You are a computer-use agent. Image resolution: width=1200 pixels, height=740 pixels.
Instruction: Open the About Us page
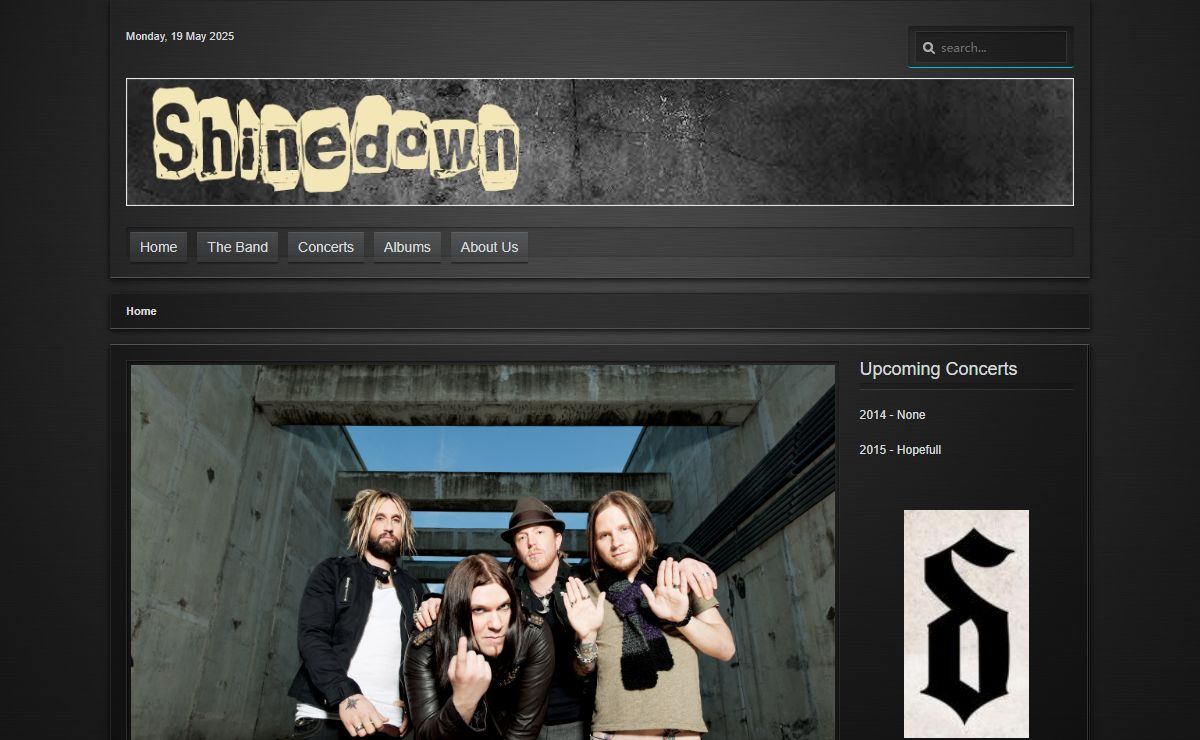tap(489, 247)
